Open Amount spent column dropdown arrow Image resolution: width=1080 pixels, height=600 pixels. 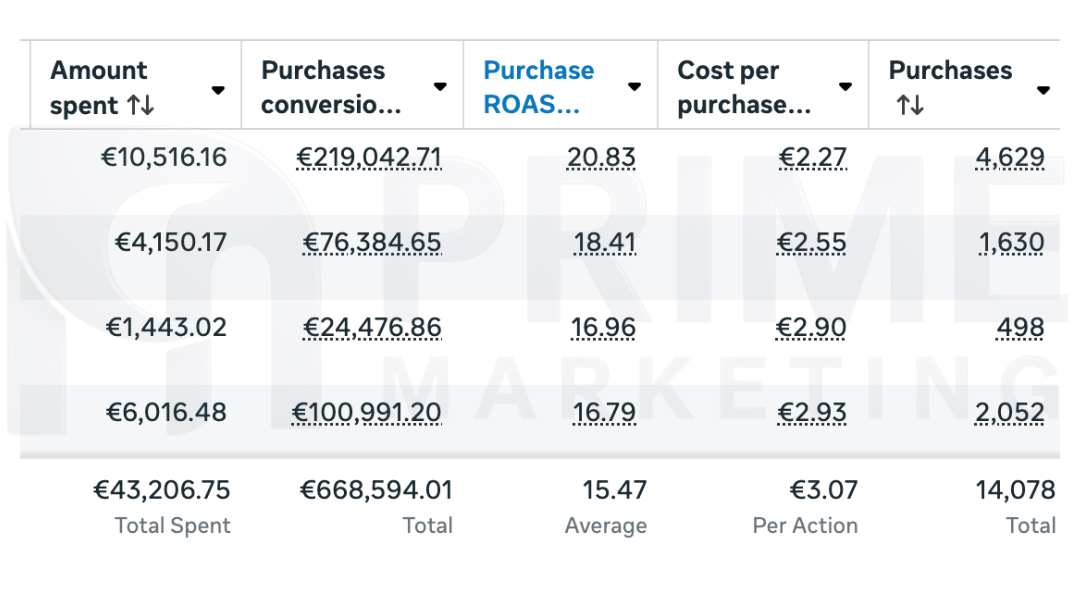tap(218, 90)
